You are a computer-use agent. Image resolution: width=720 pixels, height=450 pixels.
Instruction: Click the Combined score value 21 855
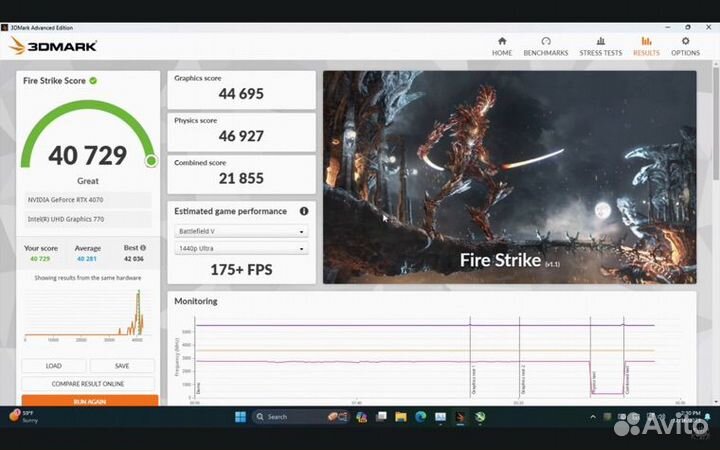point(241,178)
